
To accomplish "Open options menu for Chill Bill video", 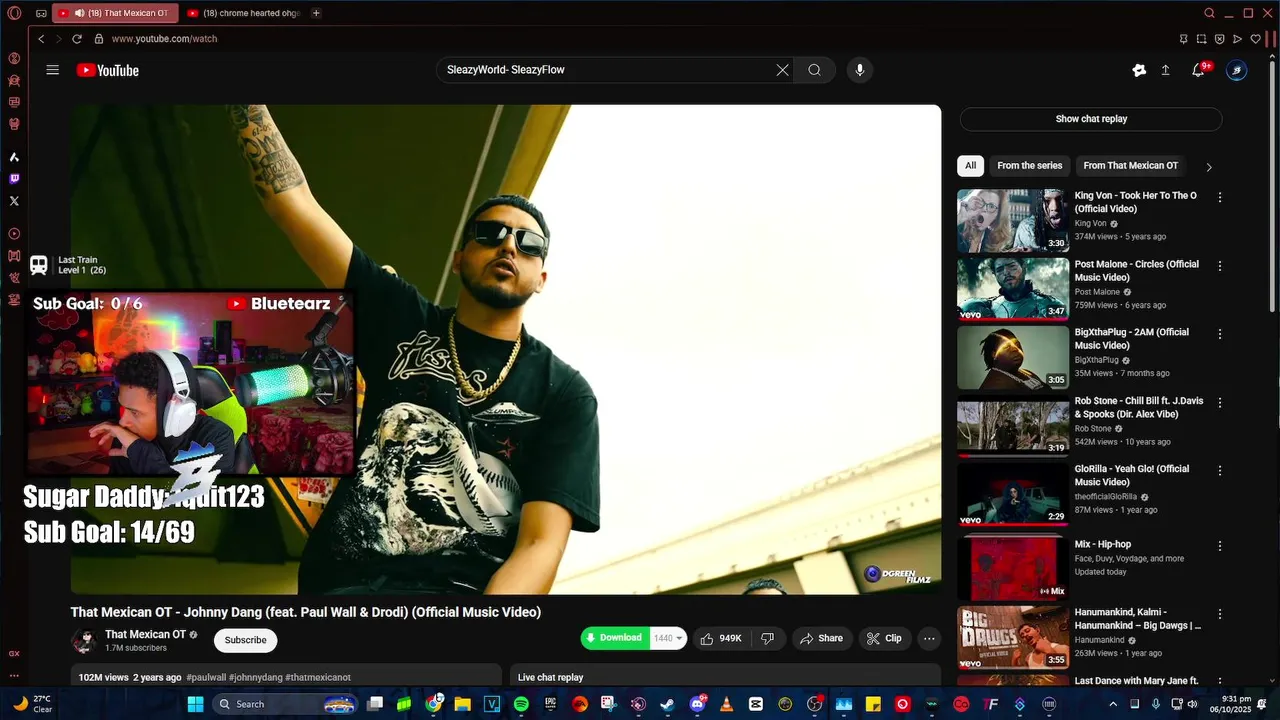I will [x=1219, y=402].
